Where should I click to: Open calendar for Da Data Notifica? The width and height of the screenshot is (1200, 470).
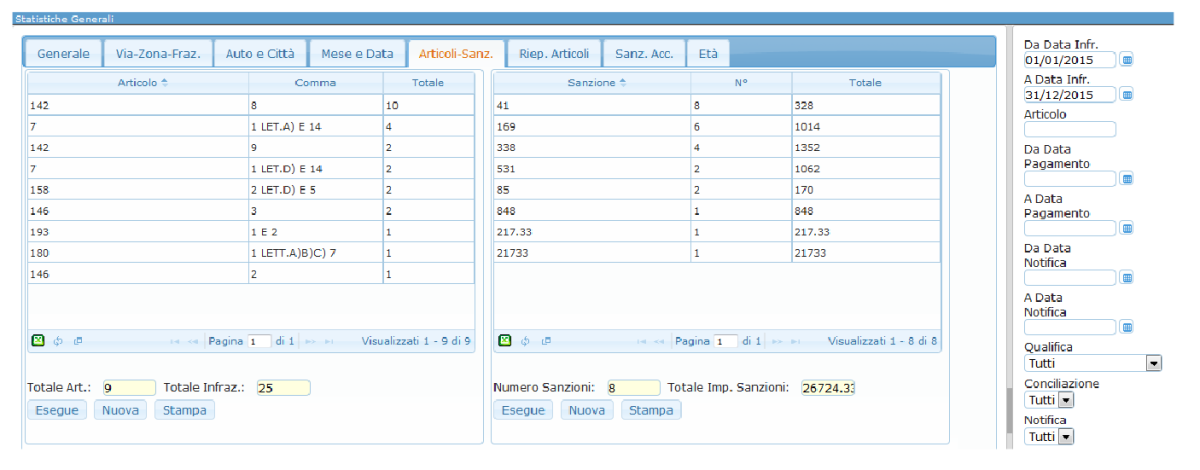coord(1127,278)
